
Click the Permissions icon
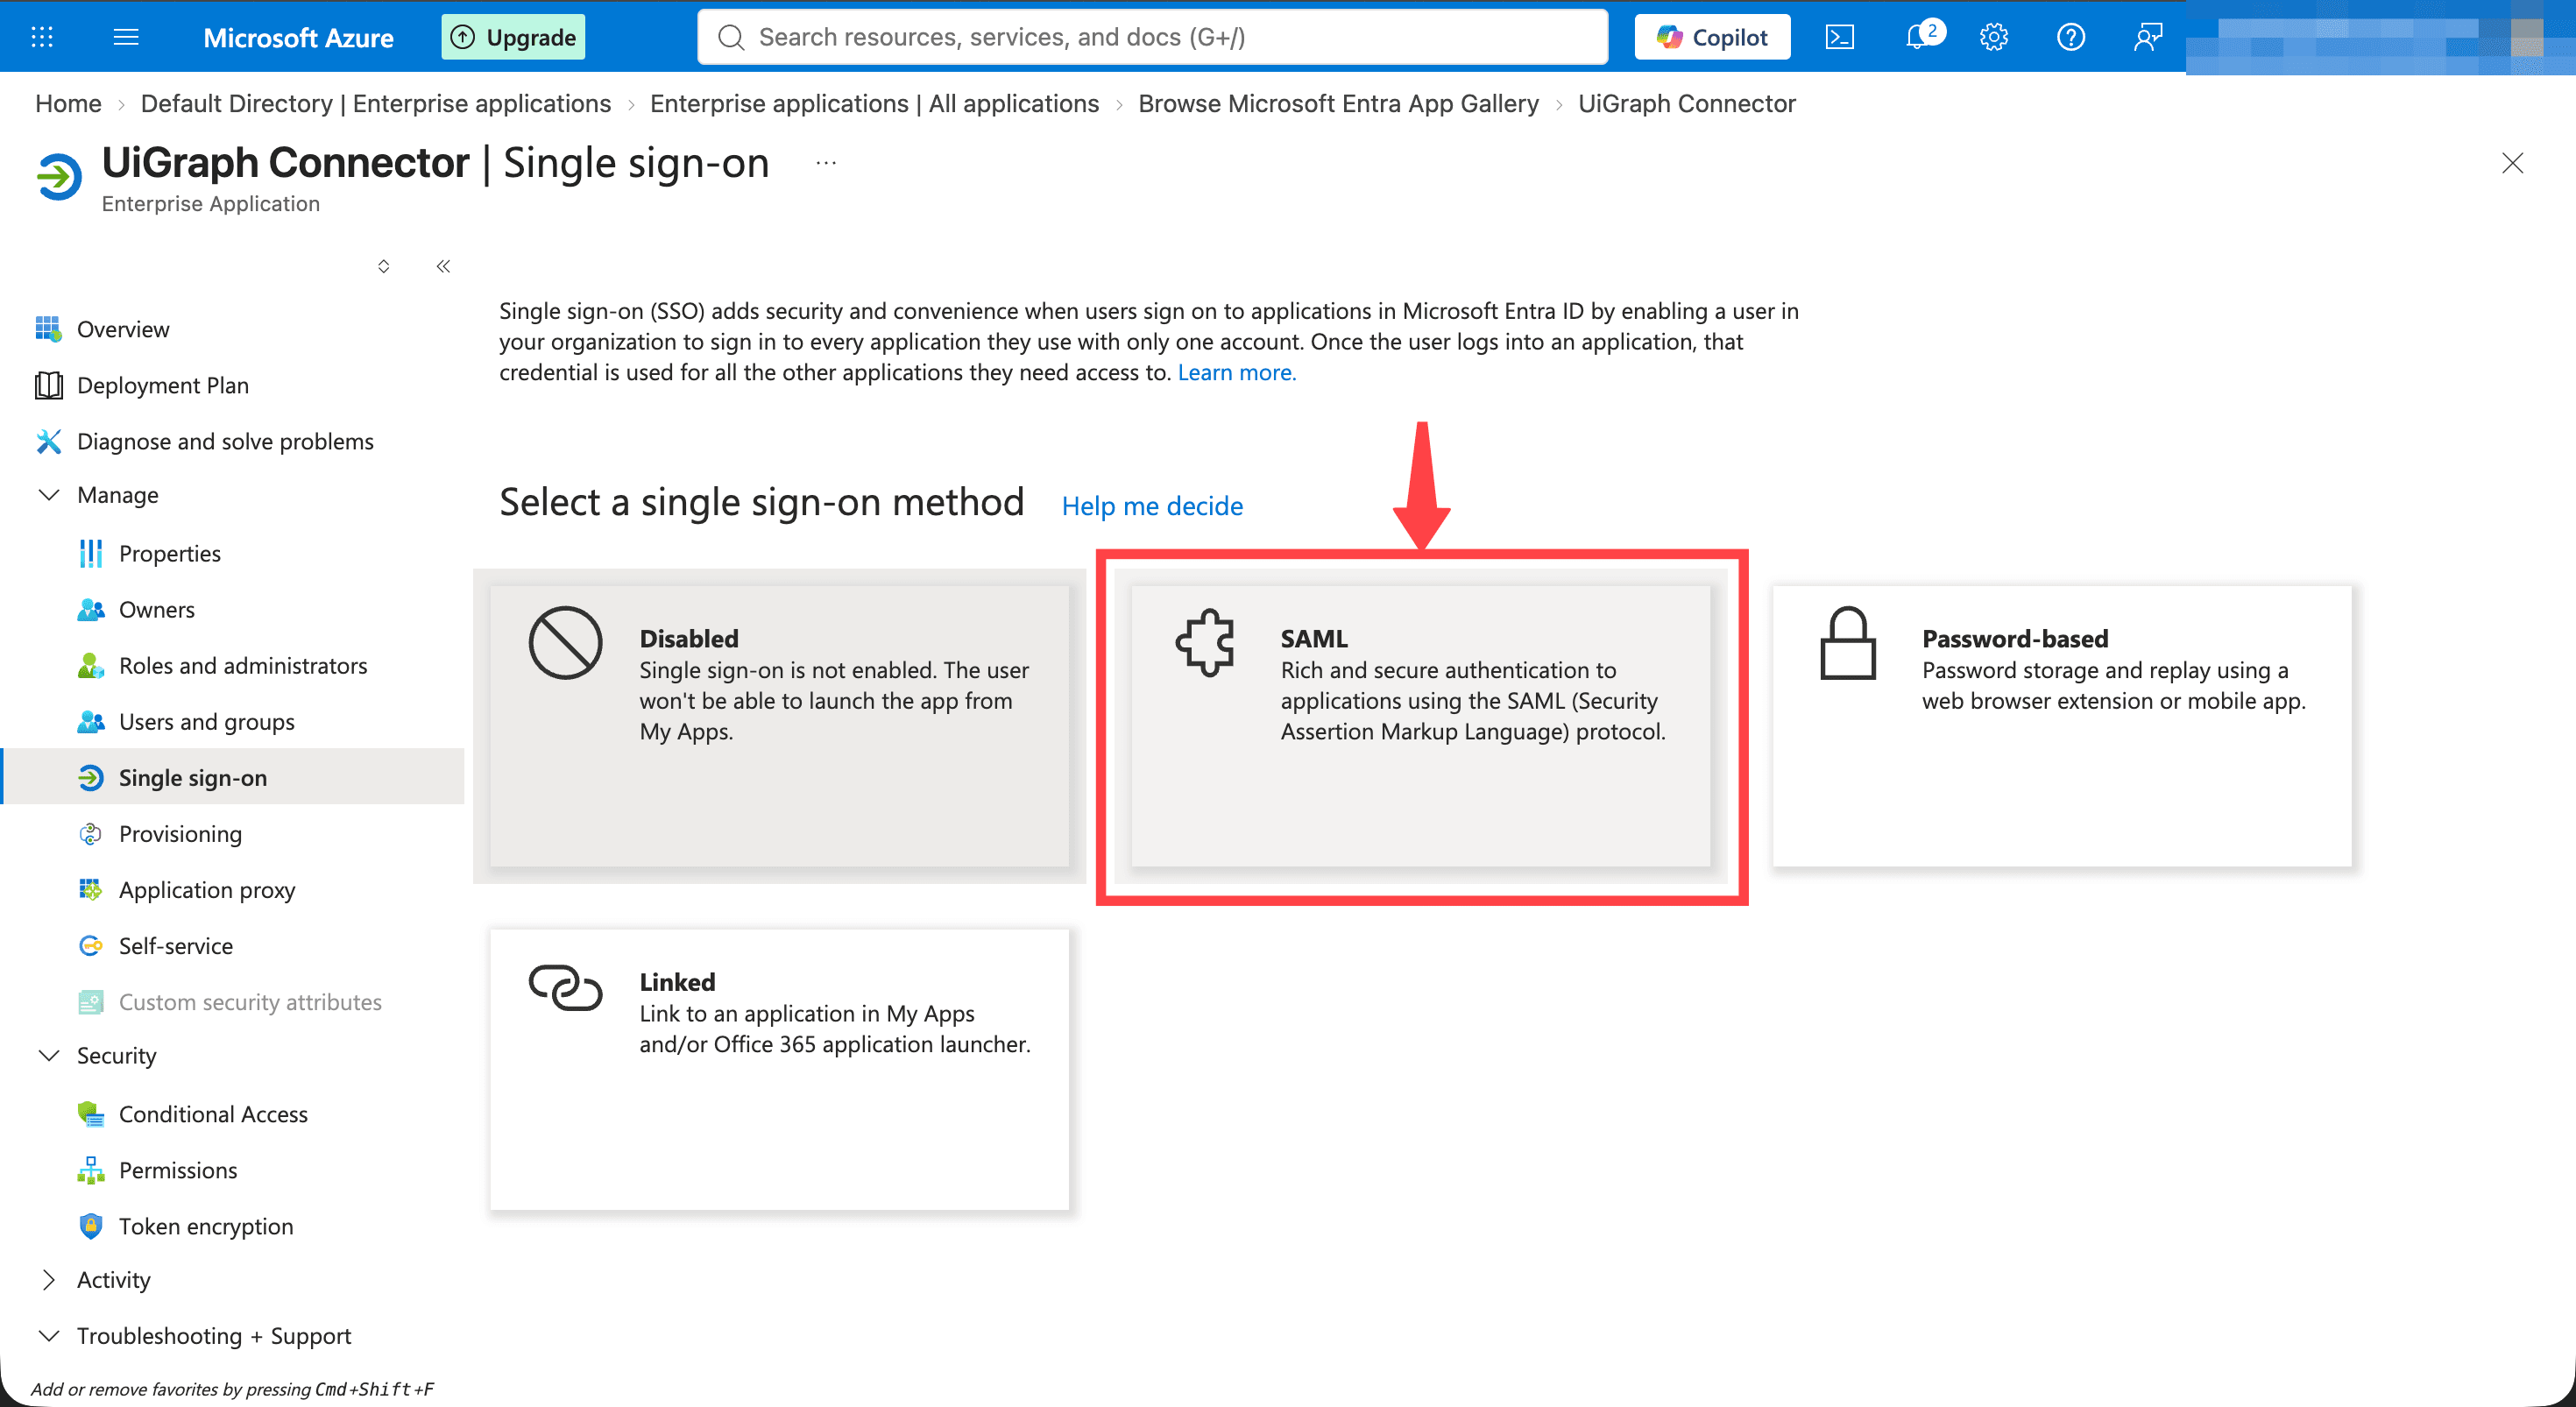(91, 1170)
